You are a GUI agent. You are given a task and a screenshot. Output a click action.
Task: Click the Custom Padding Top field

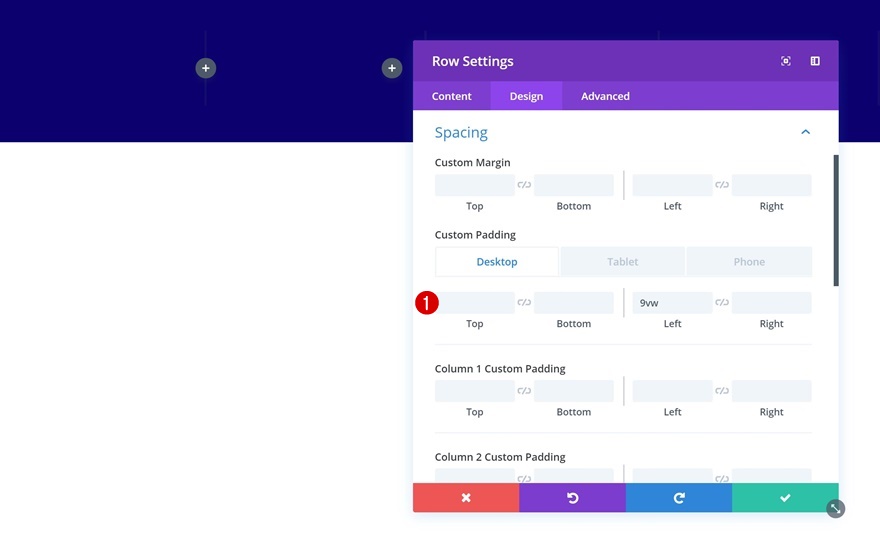click(x=474, y=303)
